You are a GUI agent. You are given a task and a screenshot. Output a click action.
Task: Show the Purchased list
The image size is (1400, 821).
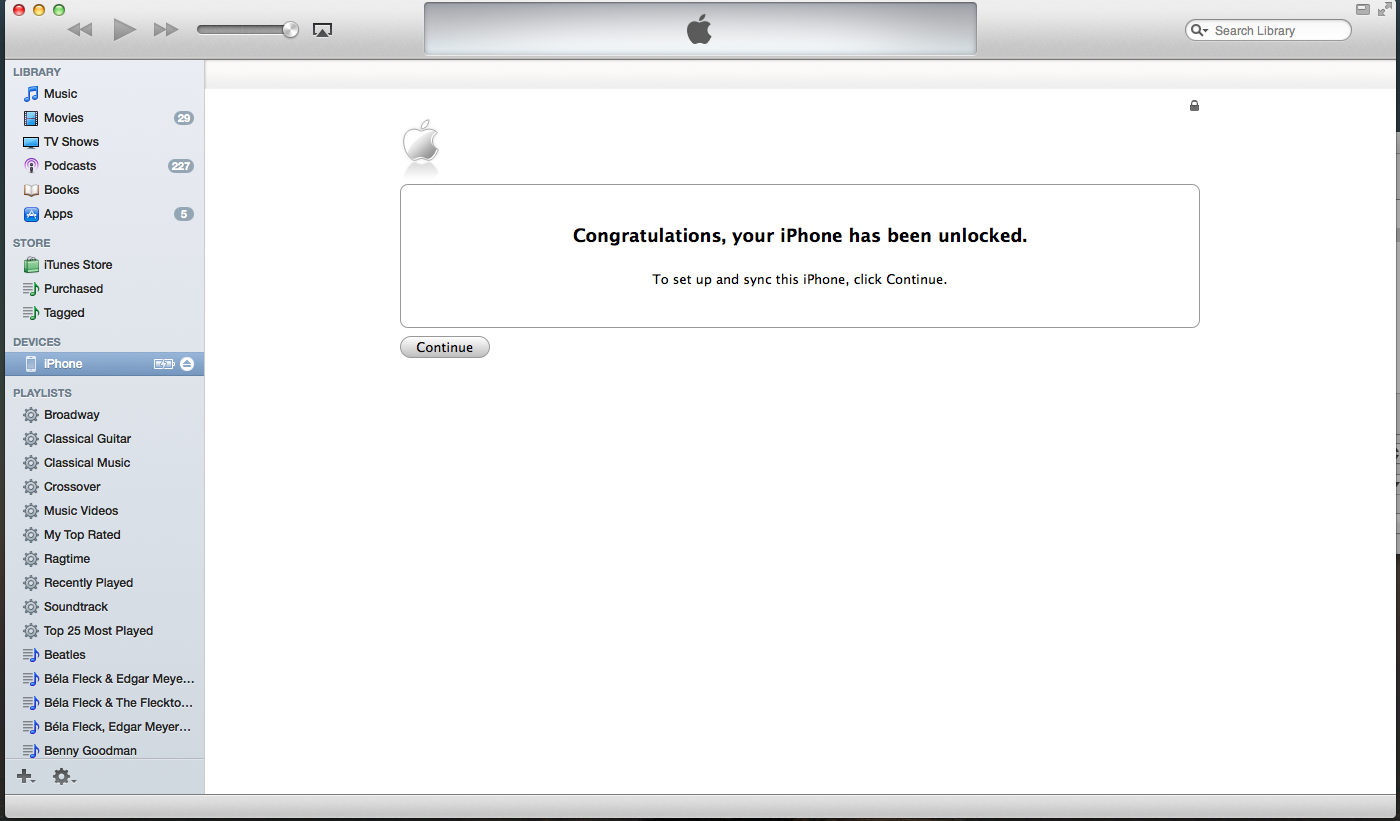tap(103, 289)
